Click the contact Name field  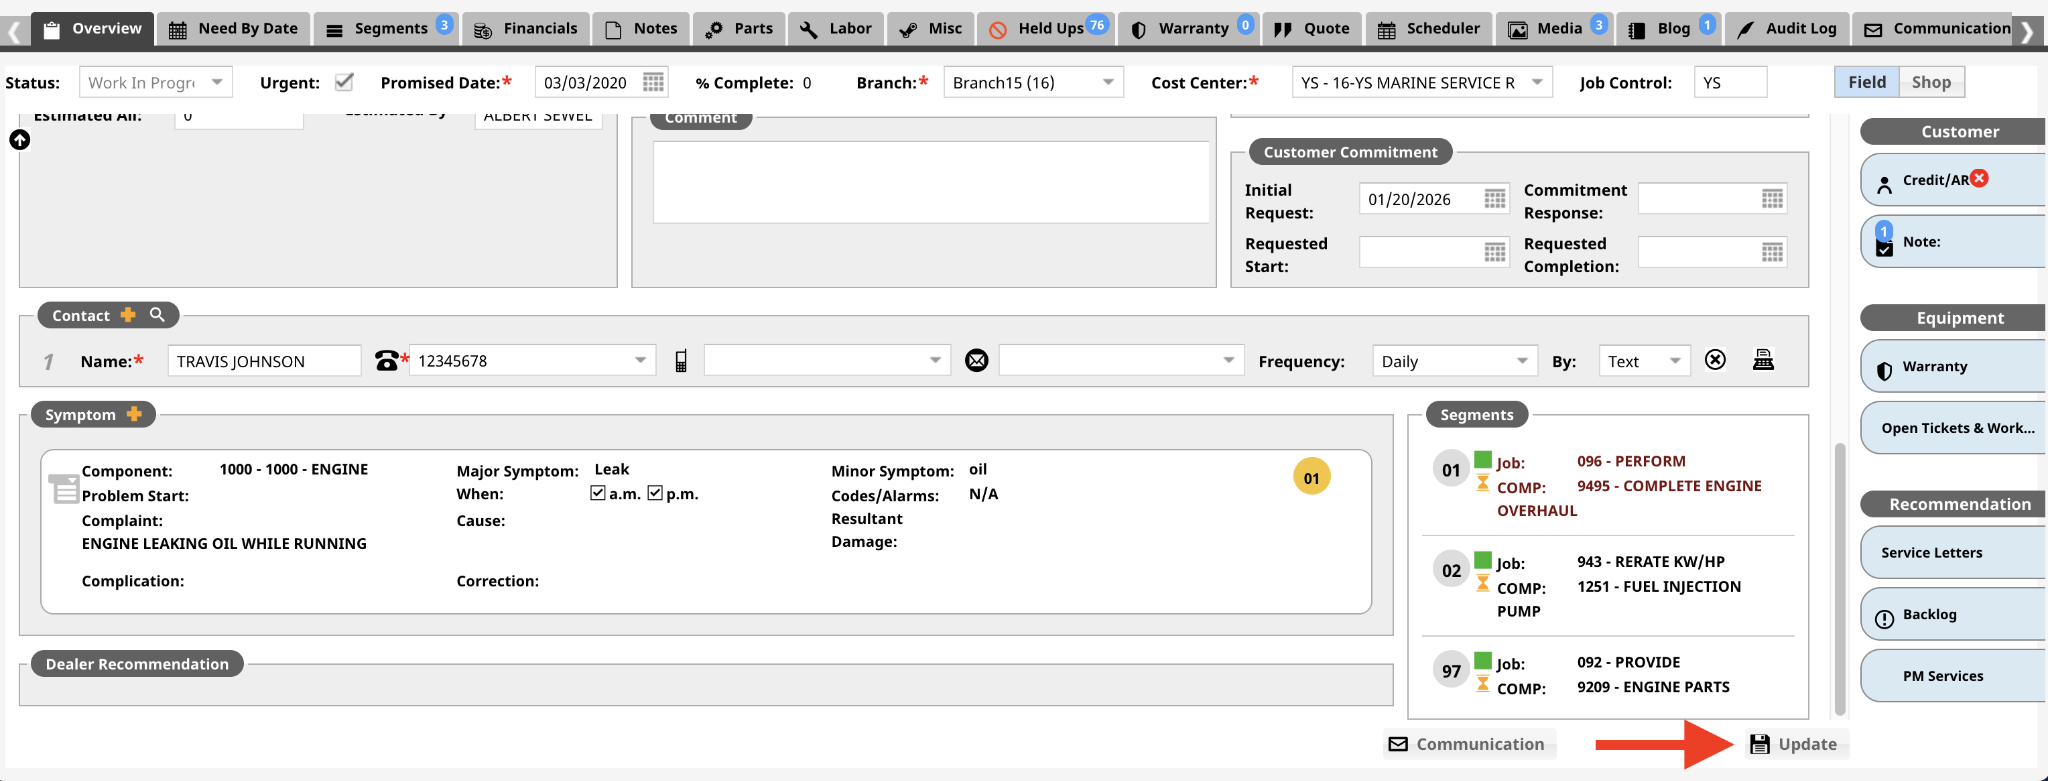(x=264, y=361)
